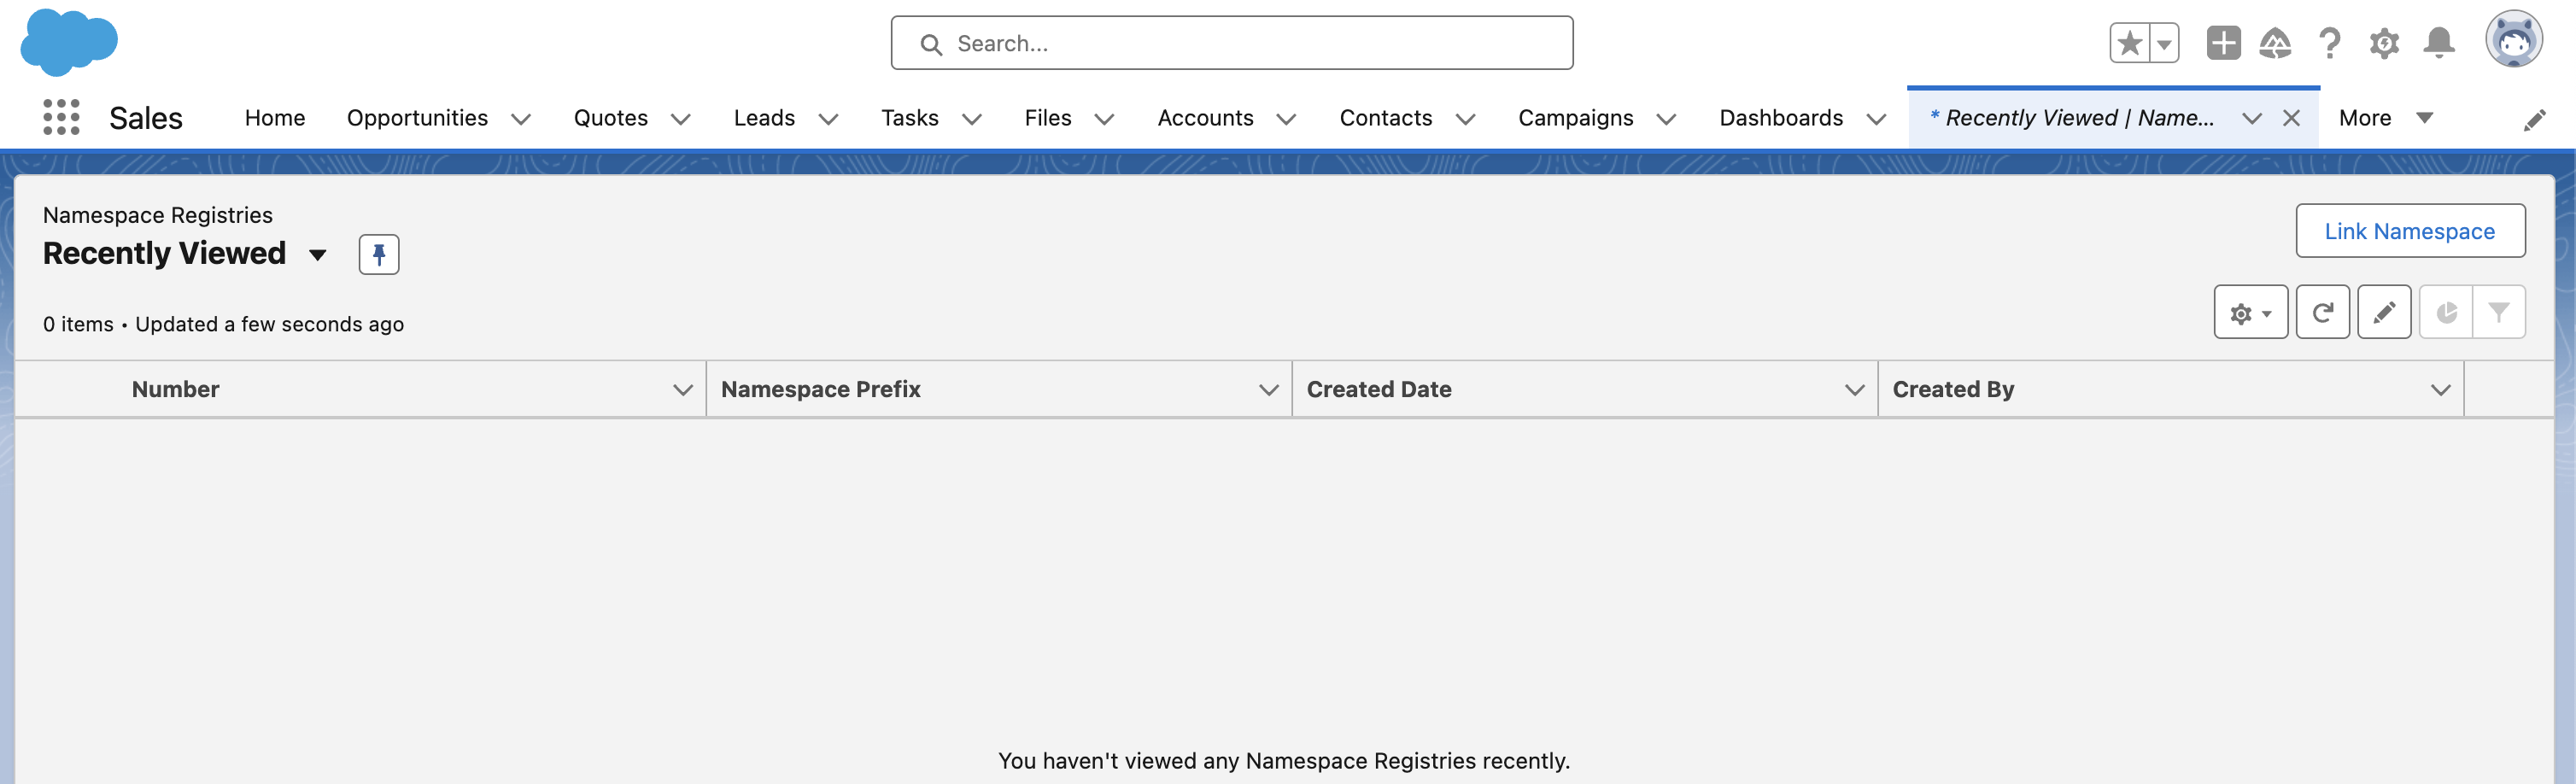Close the Recently Viewed Namespace tab
This screenshot has width=2576, height=784.
(2291, 118)
